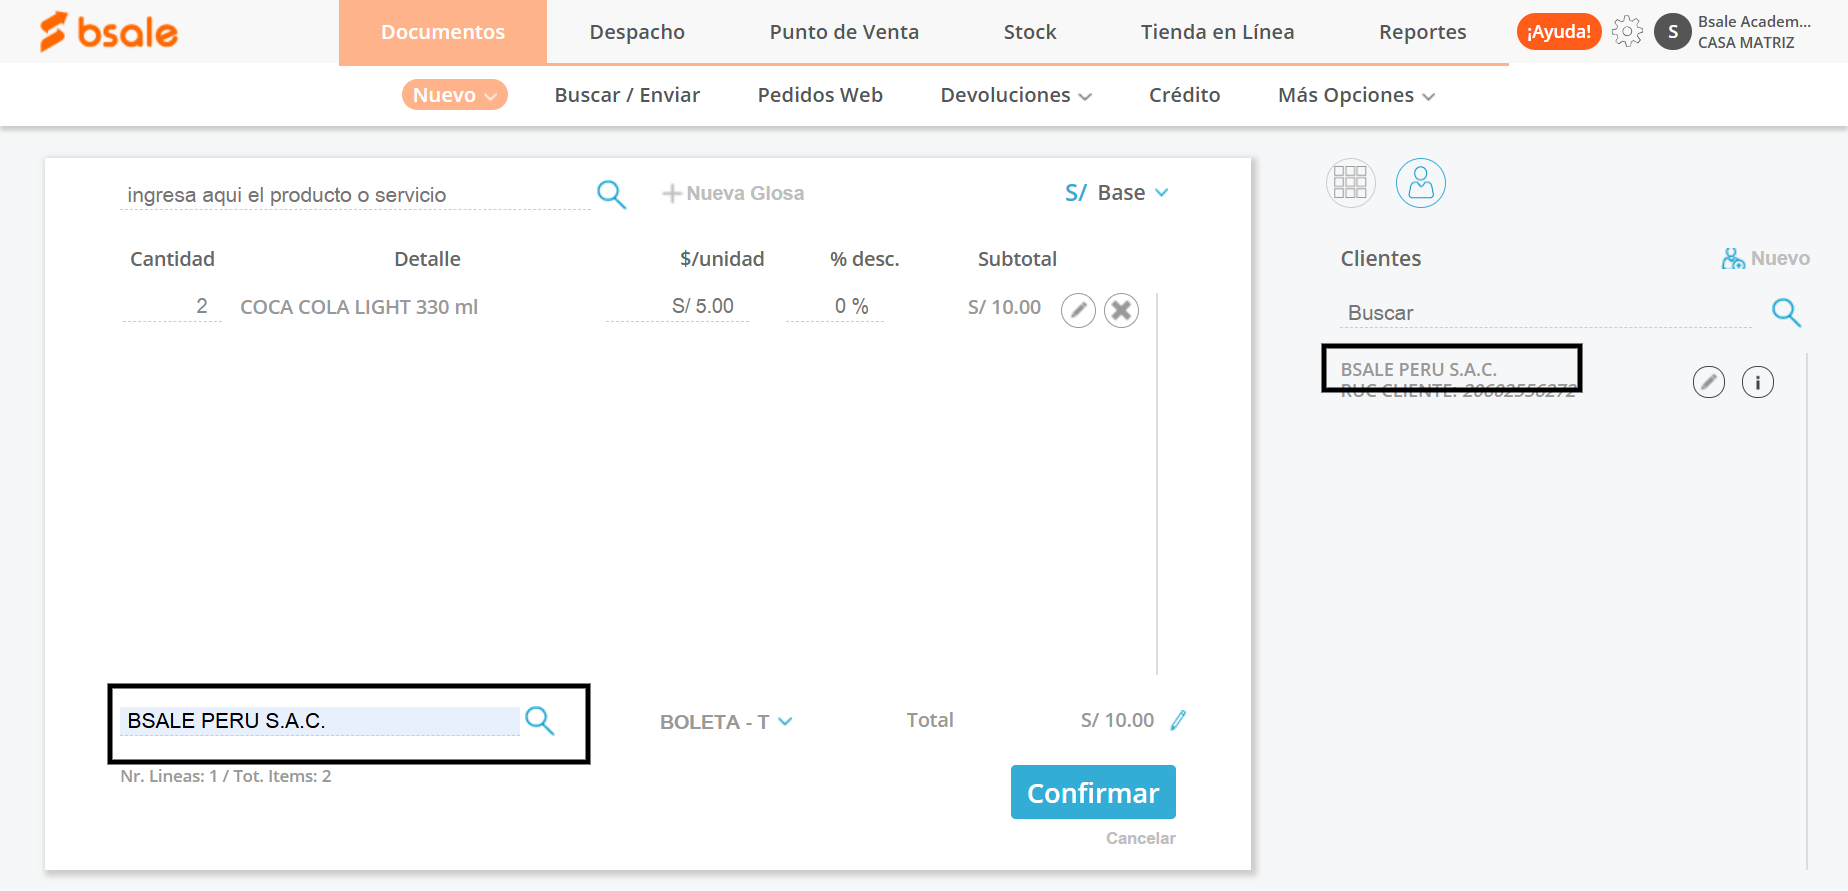Click the user avatar S icon
1848x891 pixels.
click(x=1673, y=32)
